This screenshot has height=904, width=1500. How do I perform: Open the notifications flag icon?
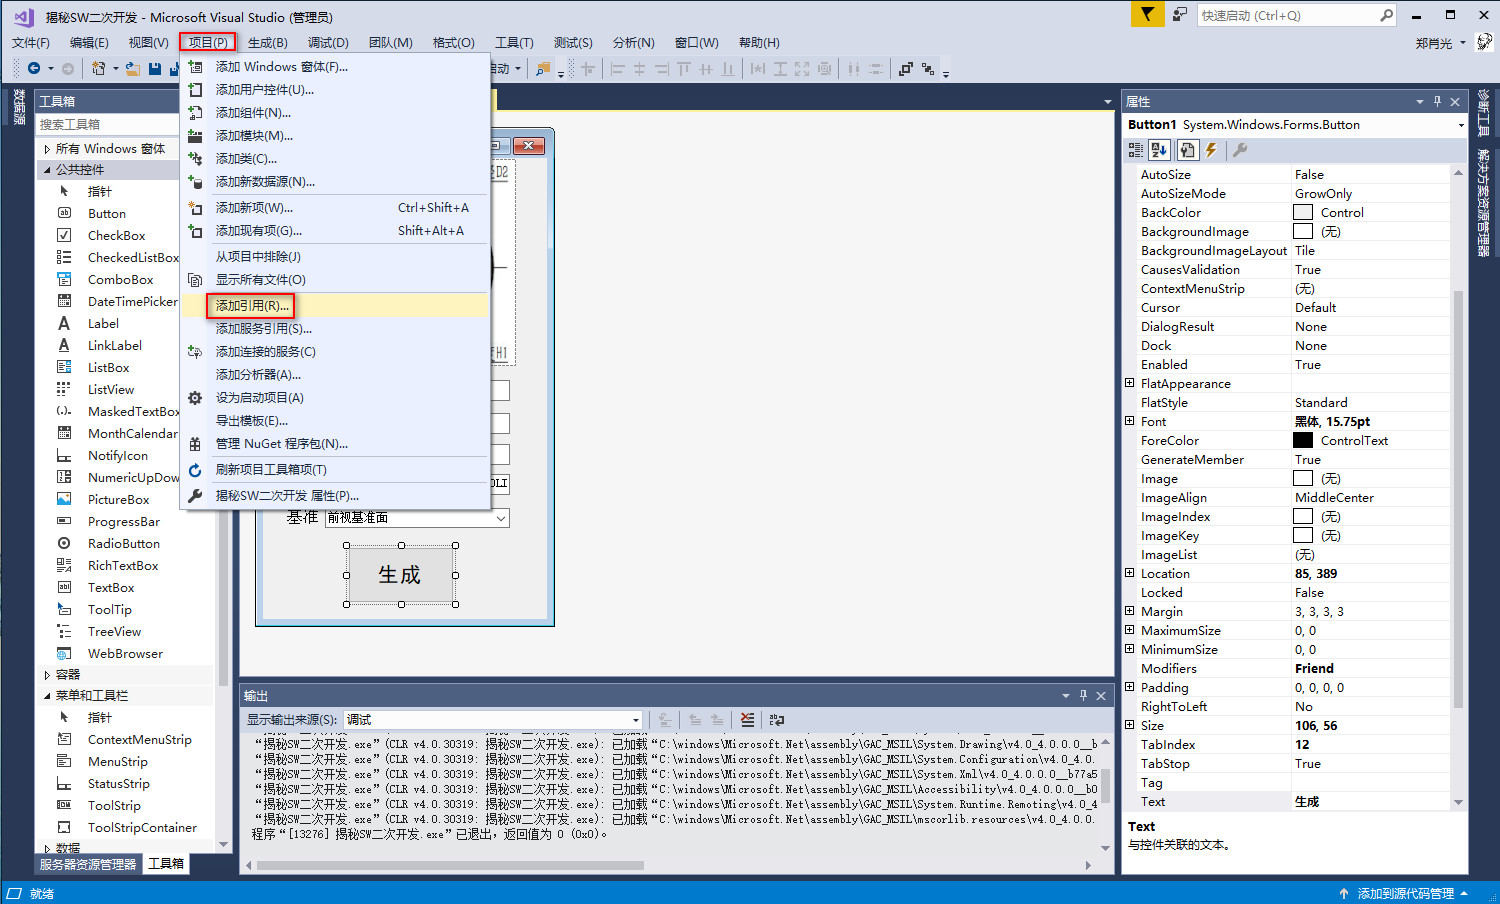[x=1147, y=15]
